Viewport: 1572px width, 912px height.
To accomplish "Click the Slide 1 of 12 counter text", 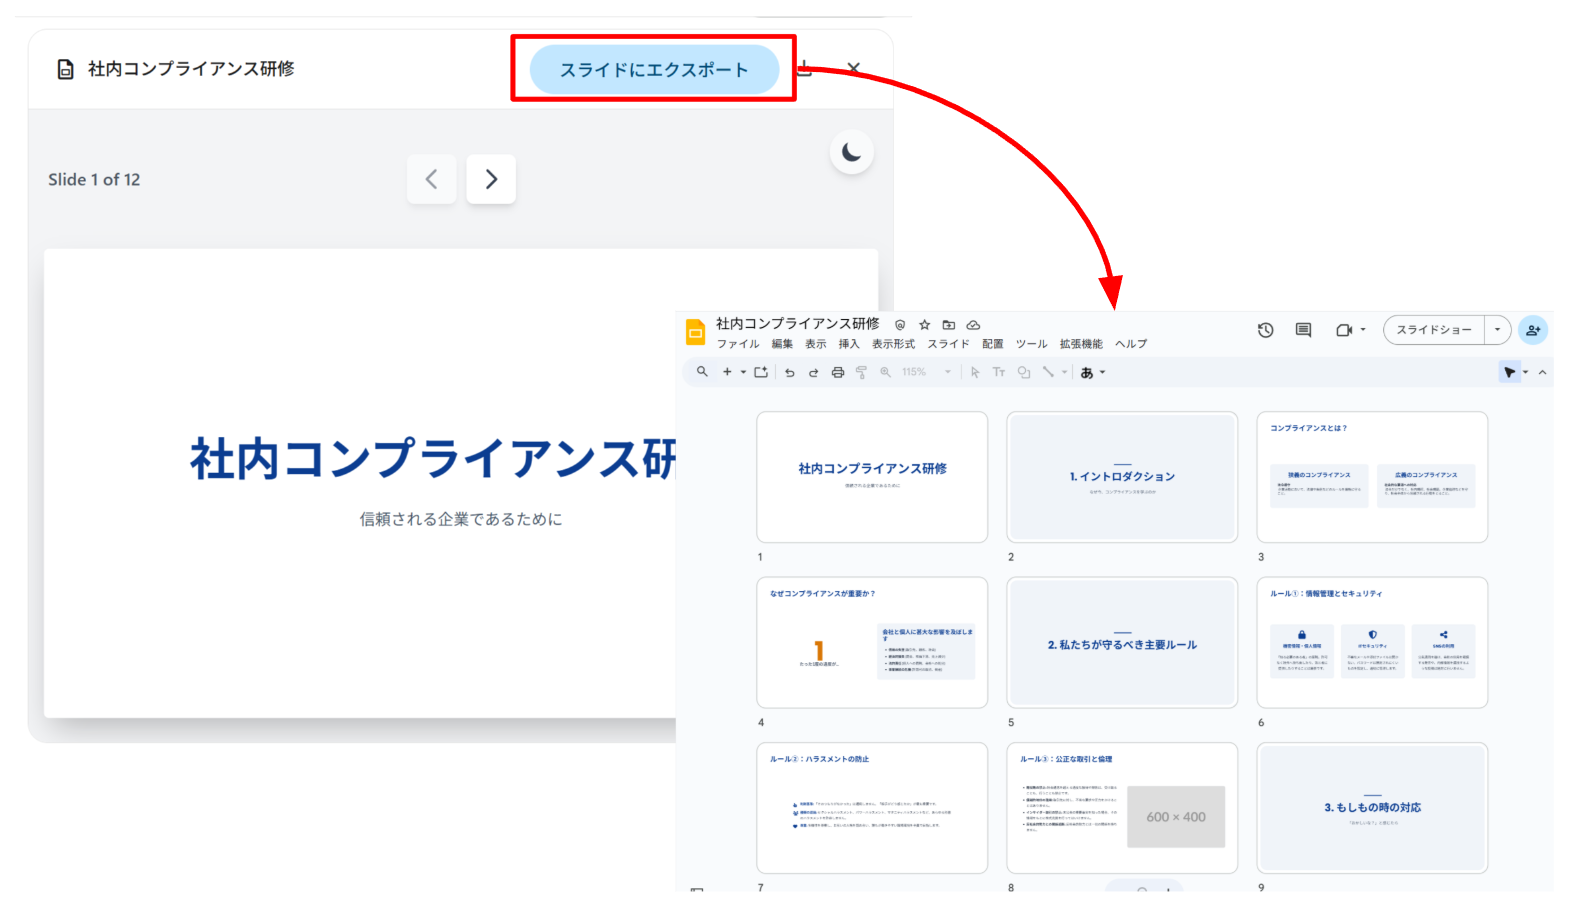I will pos(94,180).
